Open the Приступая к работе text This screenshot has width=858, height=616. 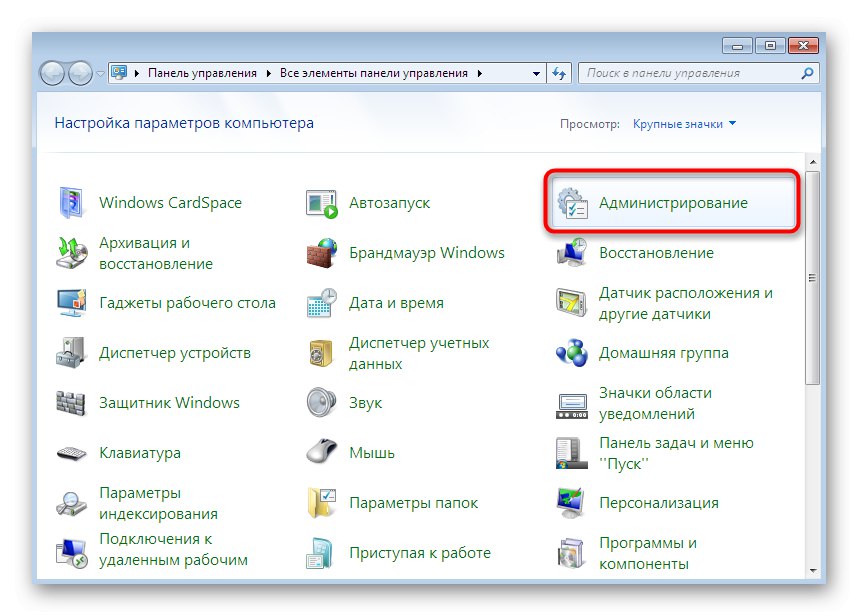click(x=420, y=553)
